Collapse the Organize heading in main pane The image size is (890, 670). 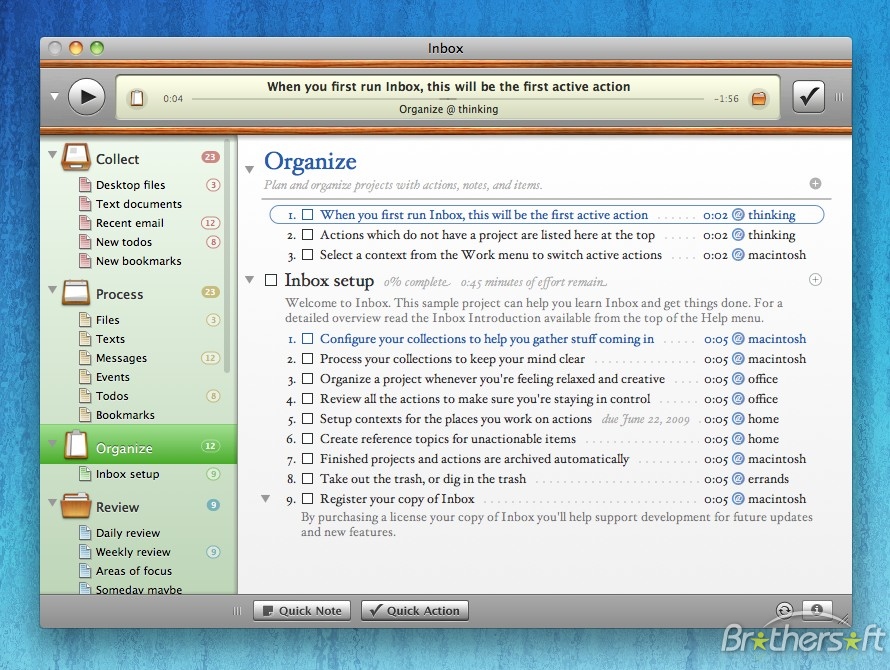(x=249, y=169)
